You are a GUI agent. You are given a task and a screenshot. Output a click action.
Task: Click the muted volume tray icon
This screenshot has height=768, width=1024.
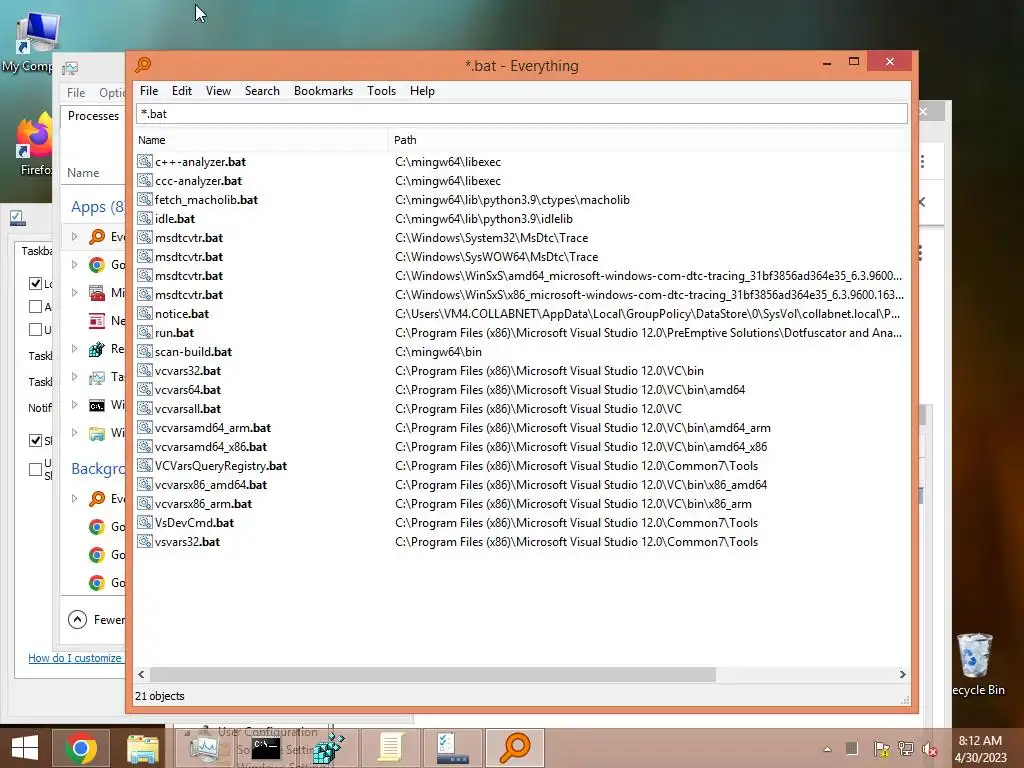click(x=930, y=749)
